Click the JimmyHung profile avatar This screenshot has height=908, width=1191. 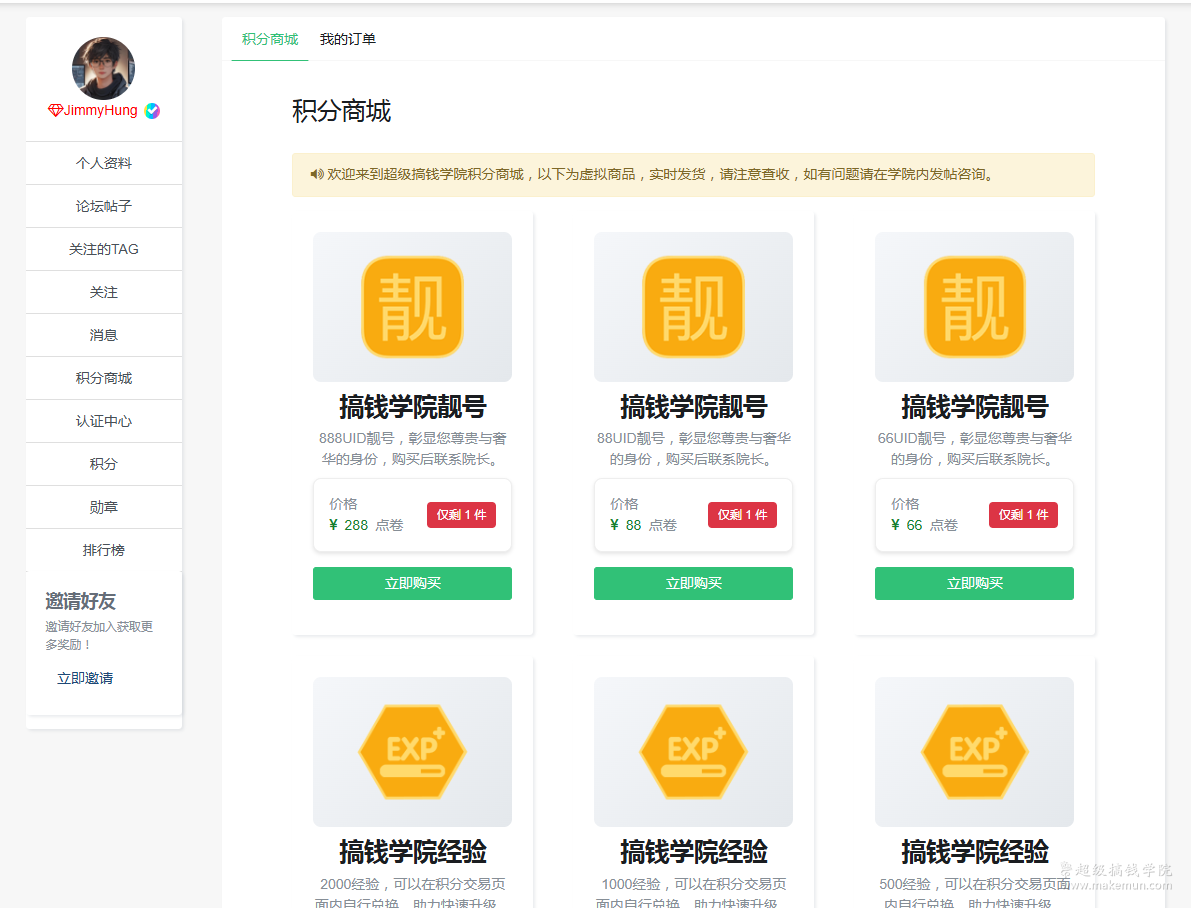(103, 68)
